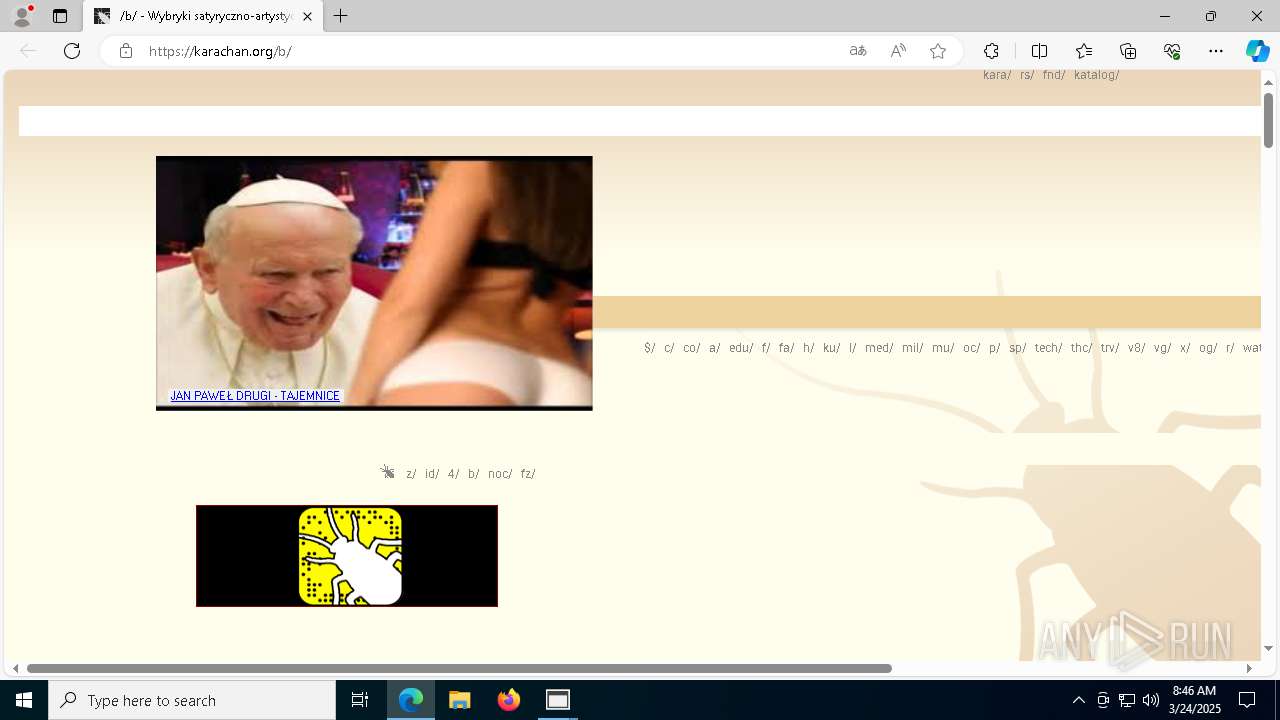Open the noc/ board link
This screenshot has width=1280, height=720.
click(x=500, y=474)
